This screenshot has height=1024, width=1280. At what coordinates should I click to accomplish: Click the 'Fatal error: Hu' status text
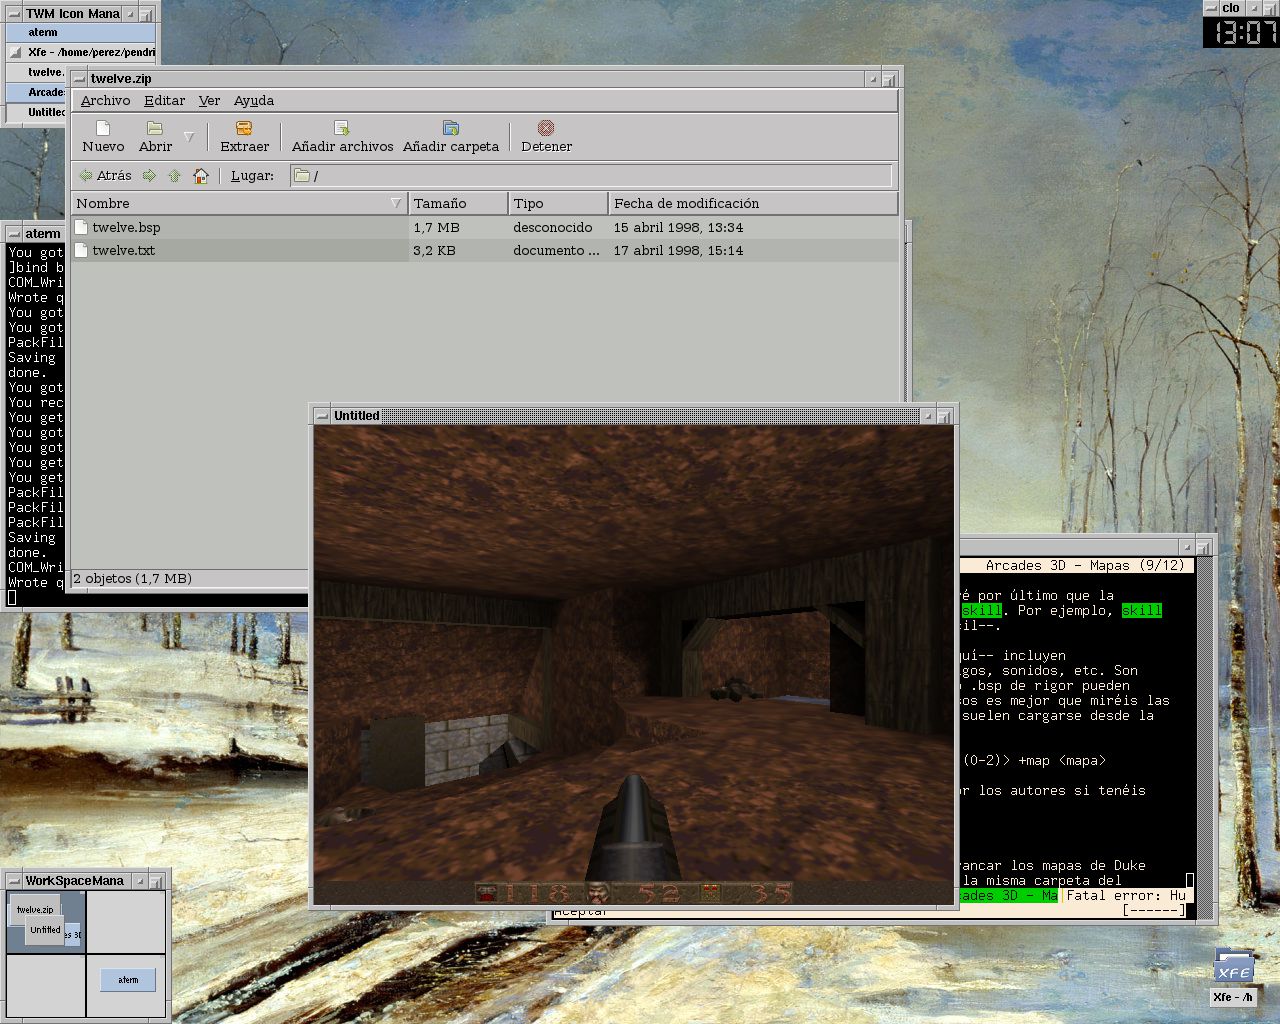(x=1126, y=895)
